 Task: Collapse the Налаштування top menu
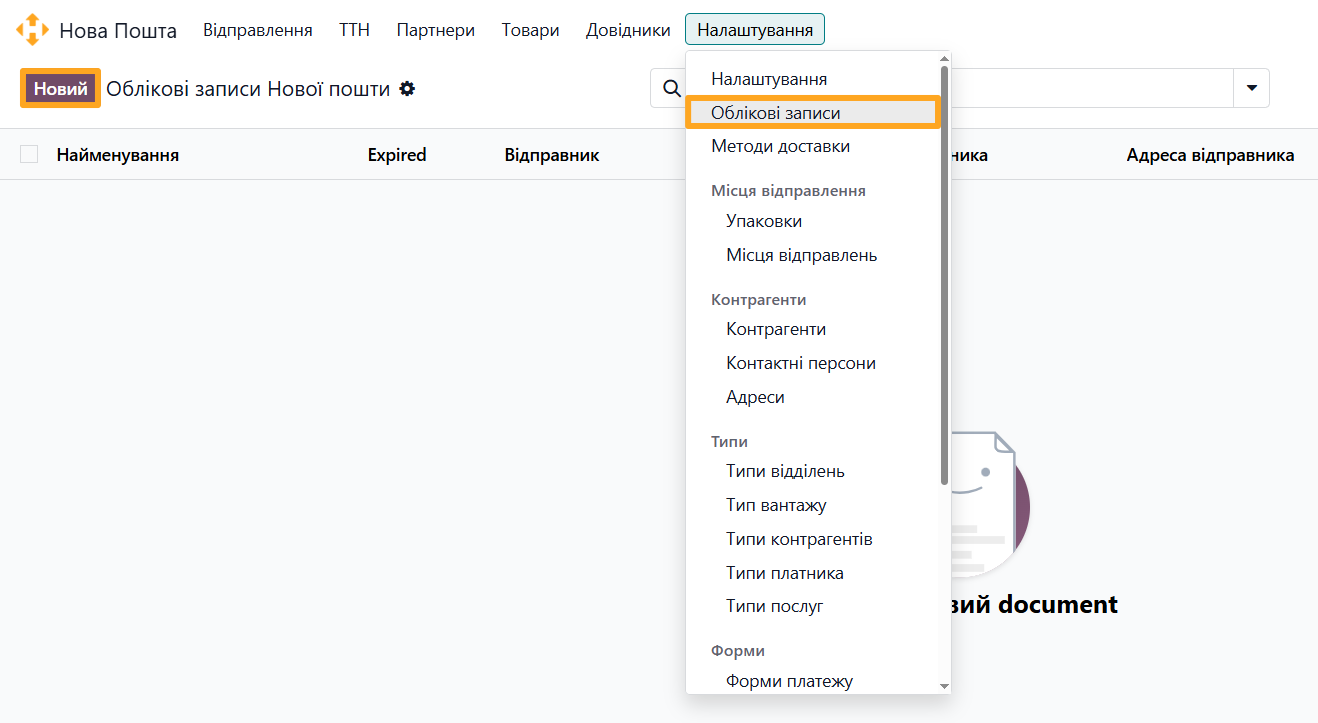pos(755,30)
